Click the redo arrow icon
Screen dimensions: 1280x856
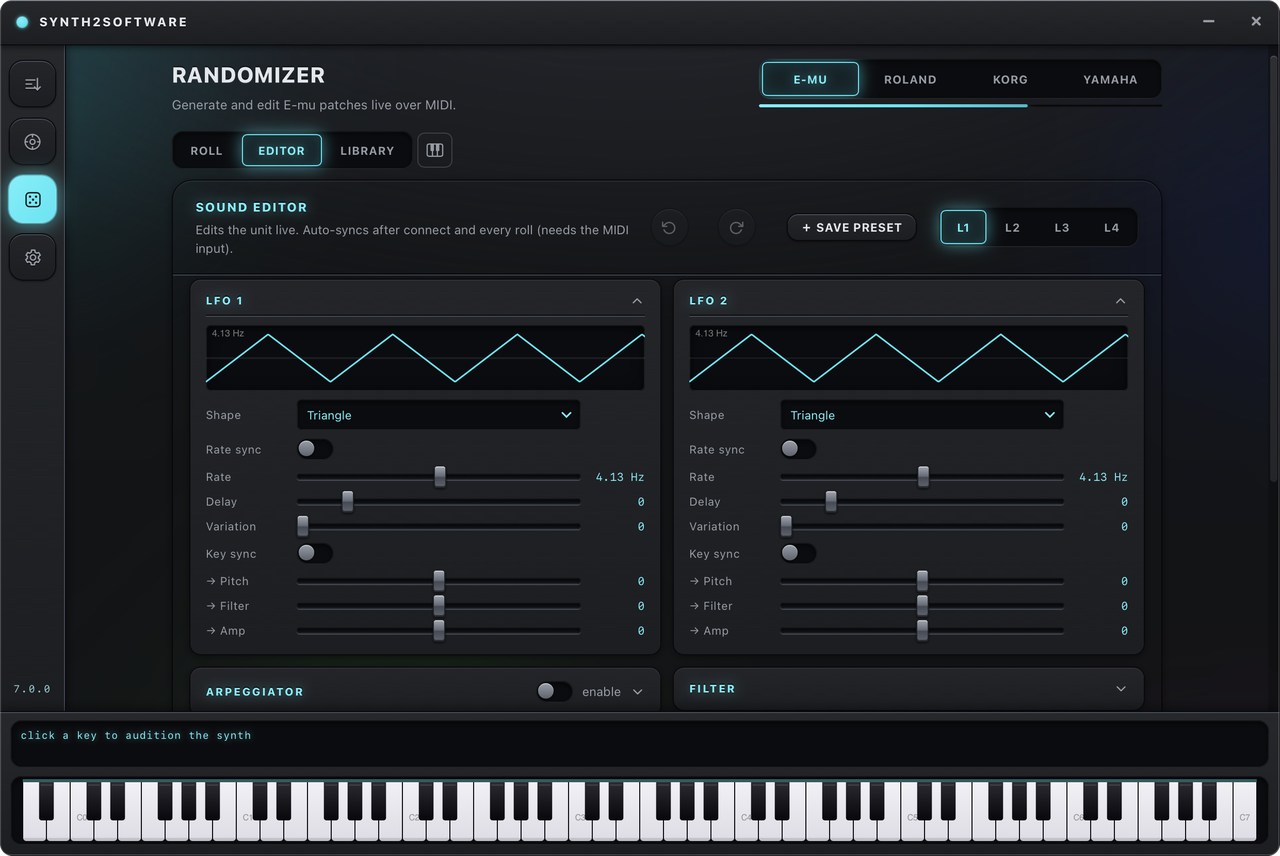click(736, 227)
